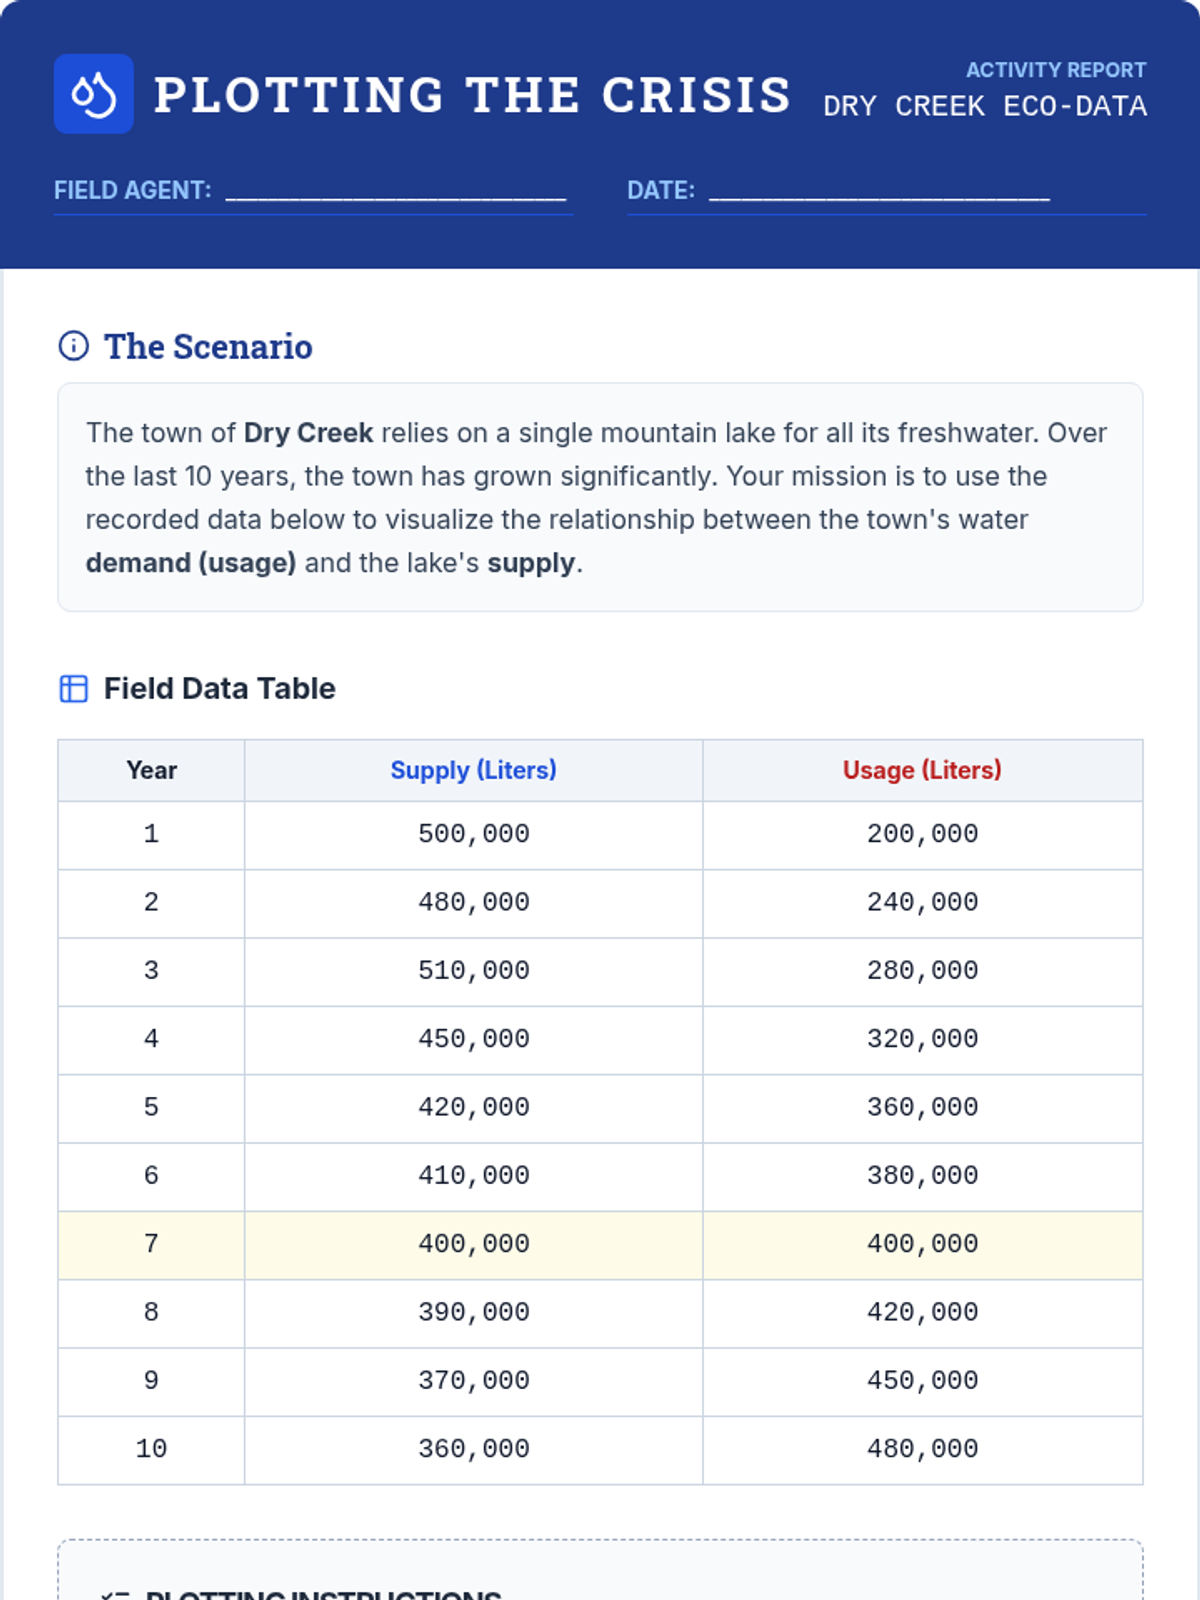Click the Usage (Liters) column header
The height and width of the screenshot is (1600, 1200).
(921, 770)
